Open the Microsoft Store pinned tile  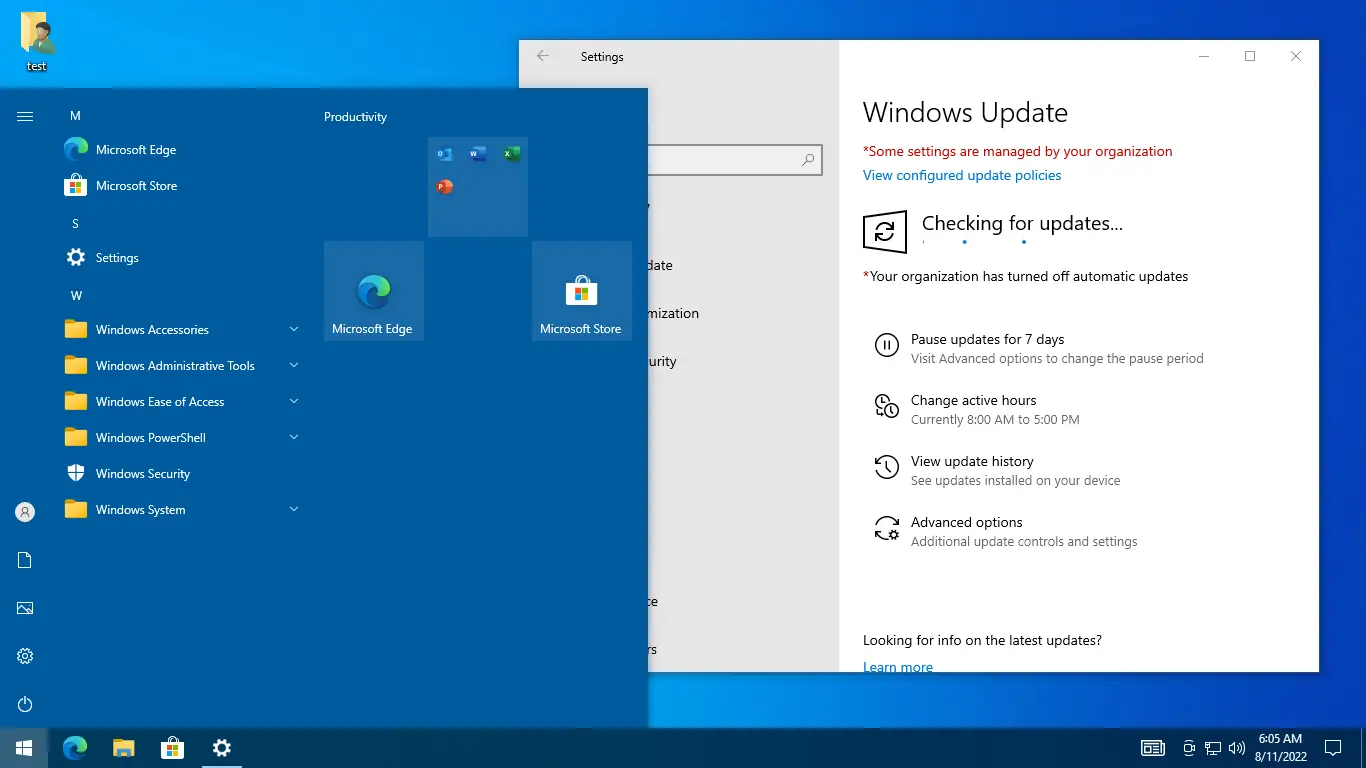(x=582, y=291)
